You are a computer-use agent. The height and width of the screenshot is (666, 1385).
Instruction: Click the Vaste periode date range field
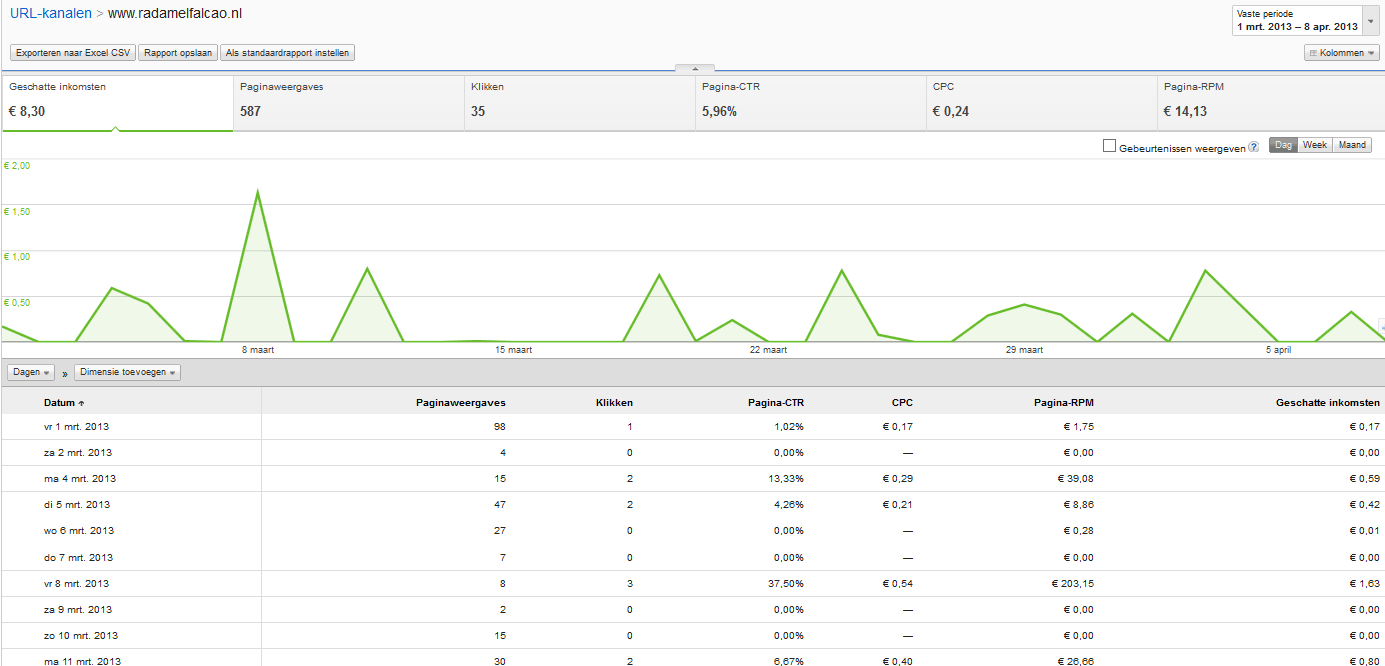pos(1298,20)
